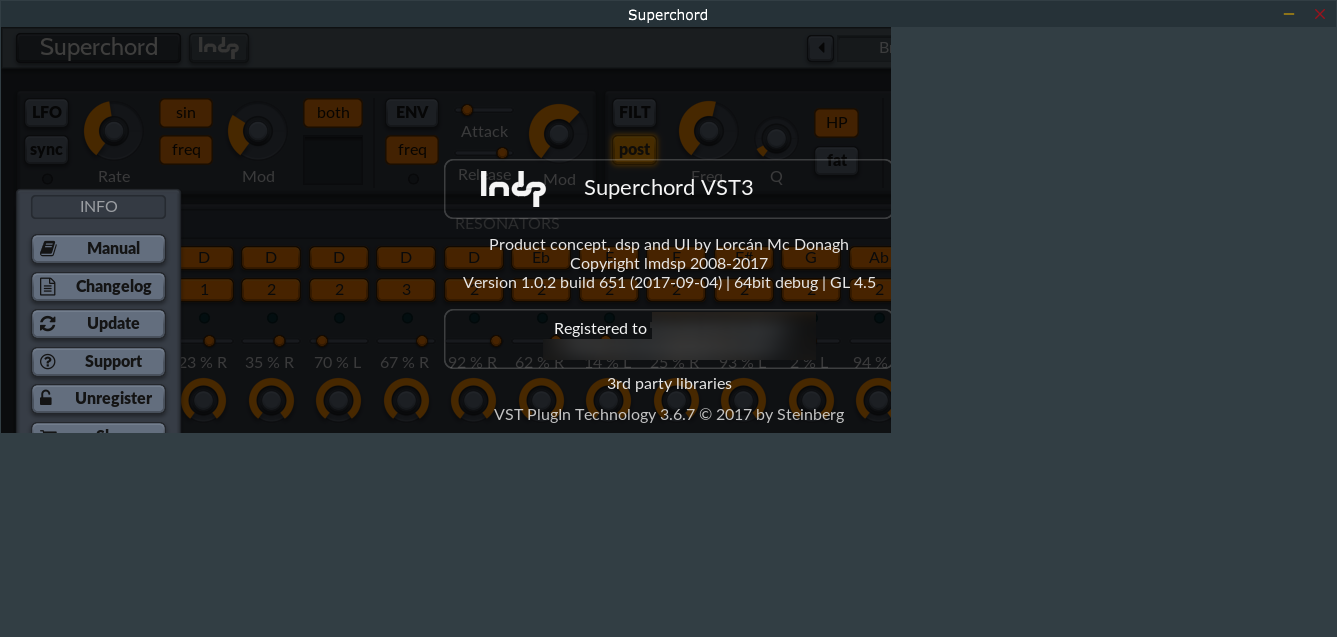Viewport: 1337px width, 637px height.
Task: Open the Changelog document entry
Action: click(98, 286)
